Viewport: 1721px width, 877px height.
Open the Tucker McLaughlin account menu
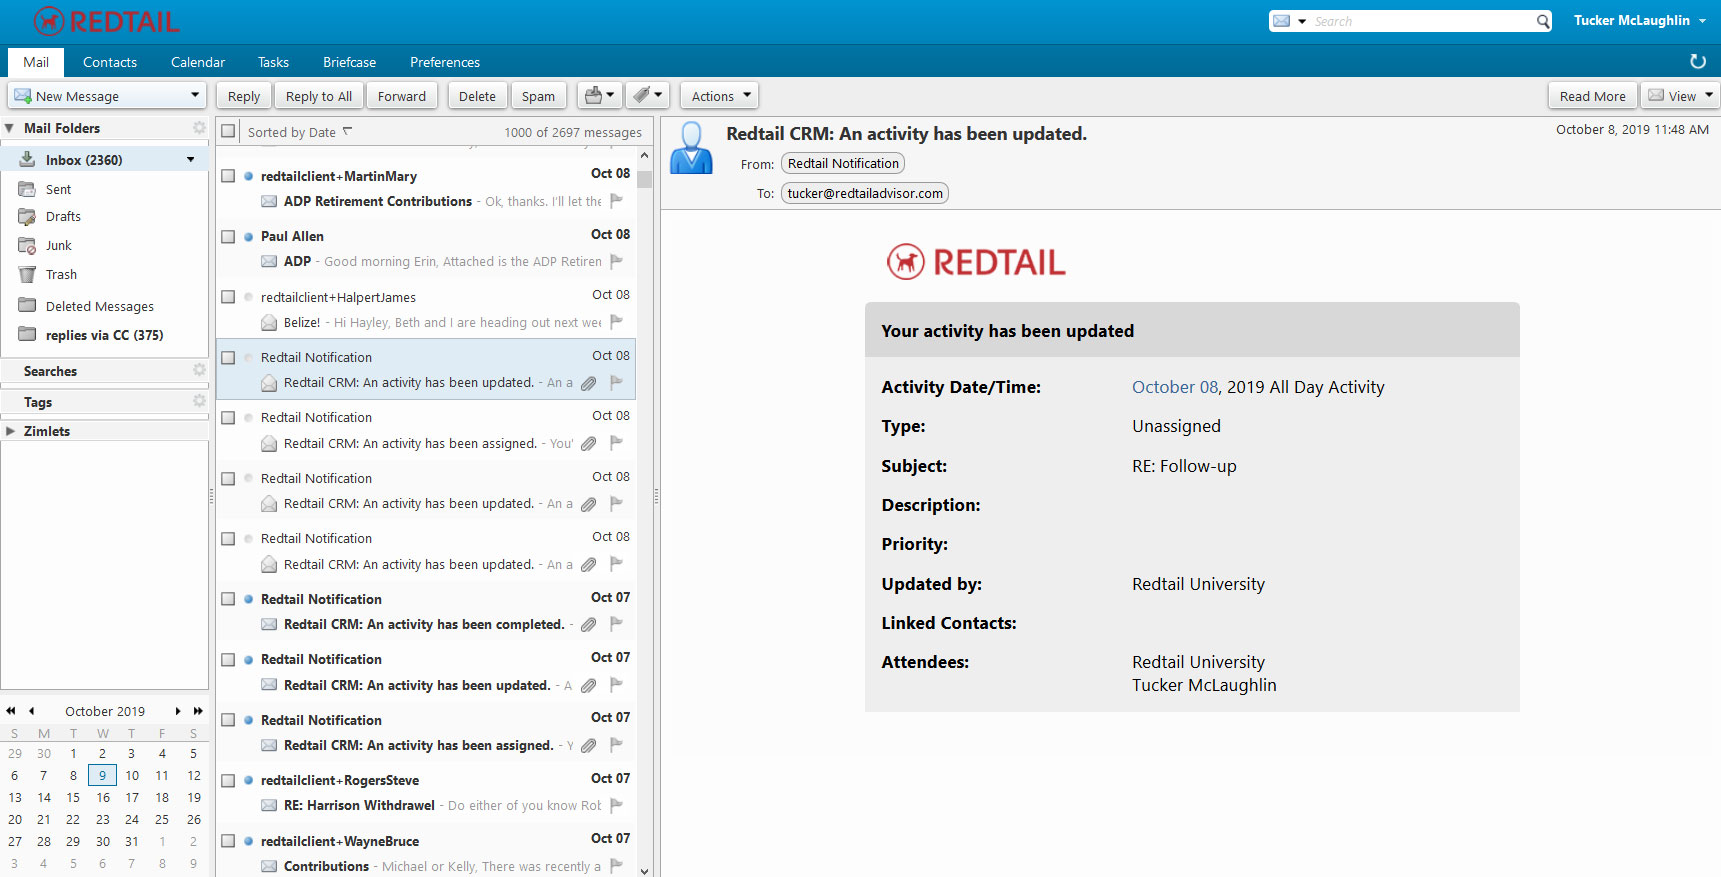[1640, 20]
